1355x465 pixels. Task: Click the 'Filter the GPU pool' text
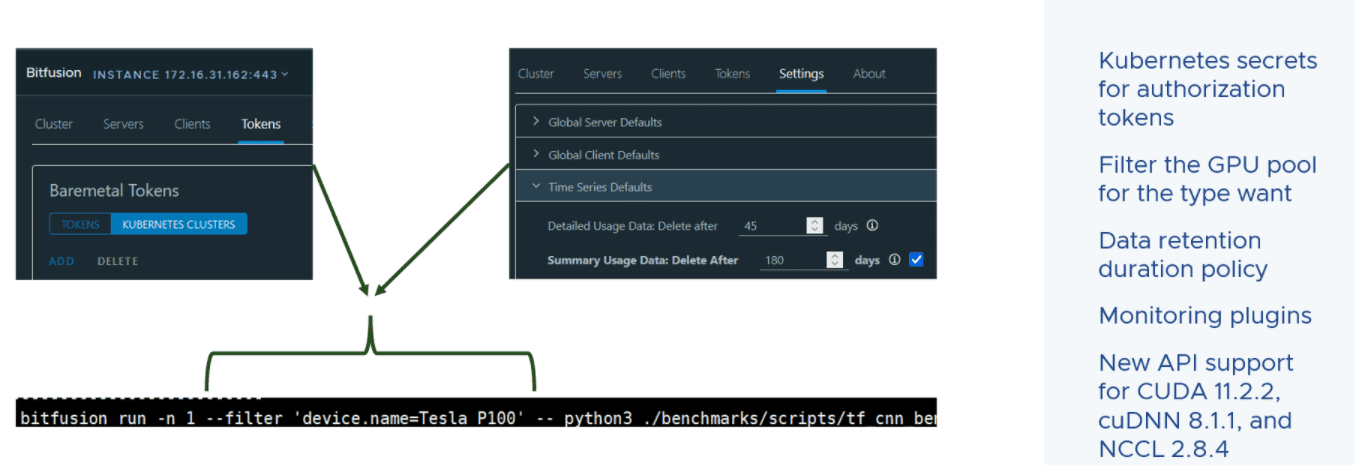click(1207, 179)
